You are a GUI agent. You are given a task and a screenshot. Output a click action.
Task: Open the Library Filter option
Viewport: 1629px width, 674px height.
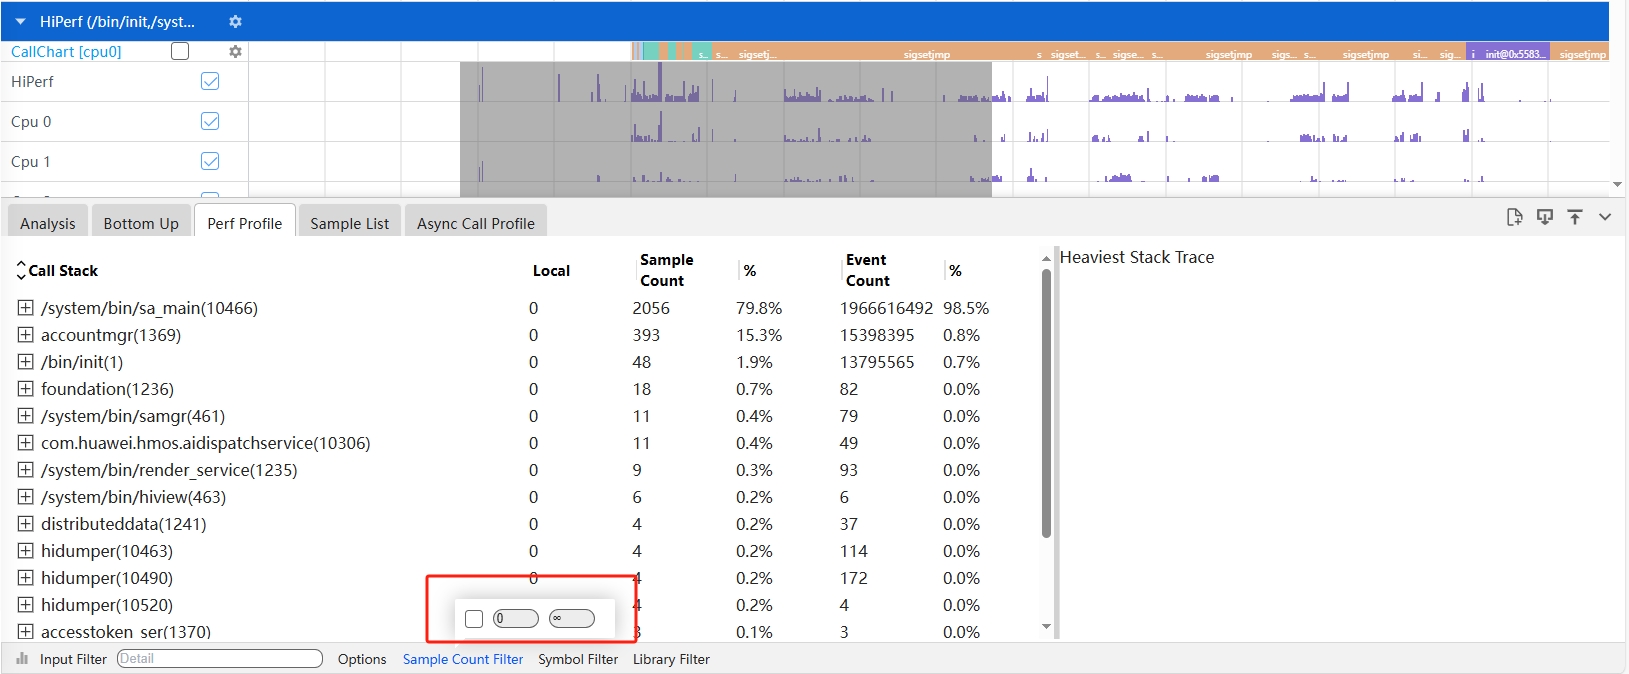(671, 659)
